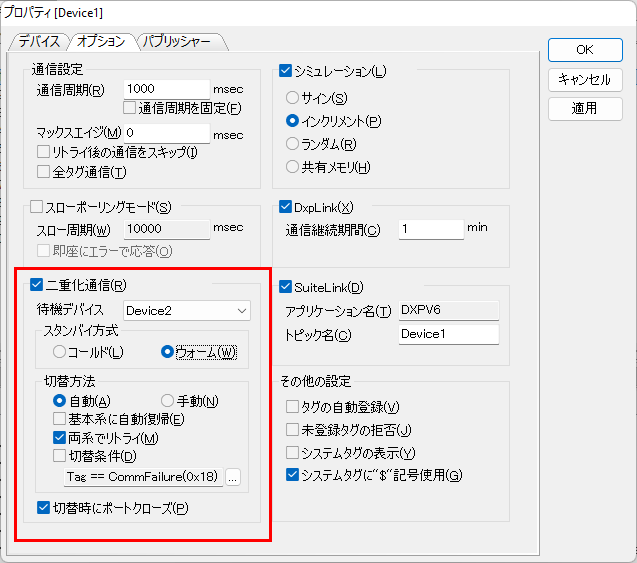Switch to the デバイス tab

(39, 42)
